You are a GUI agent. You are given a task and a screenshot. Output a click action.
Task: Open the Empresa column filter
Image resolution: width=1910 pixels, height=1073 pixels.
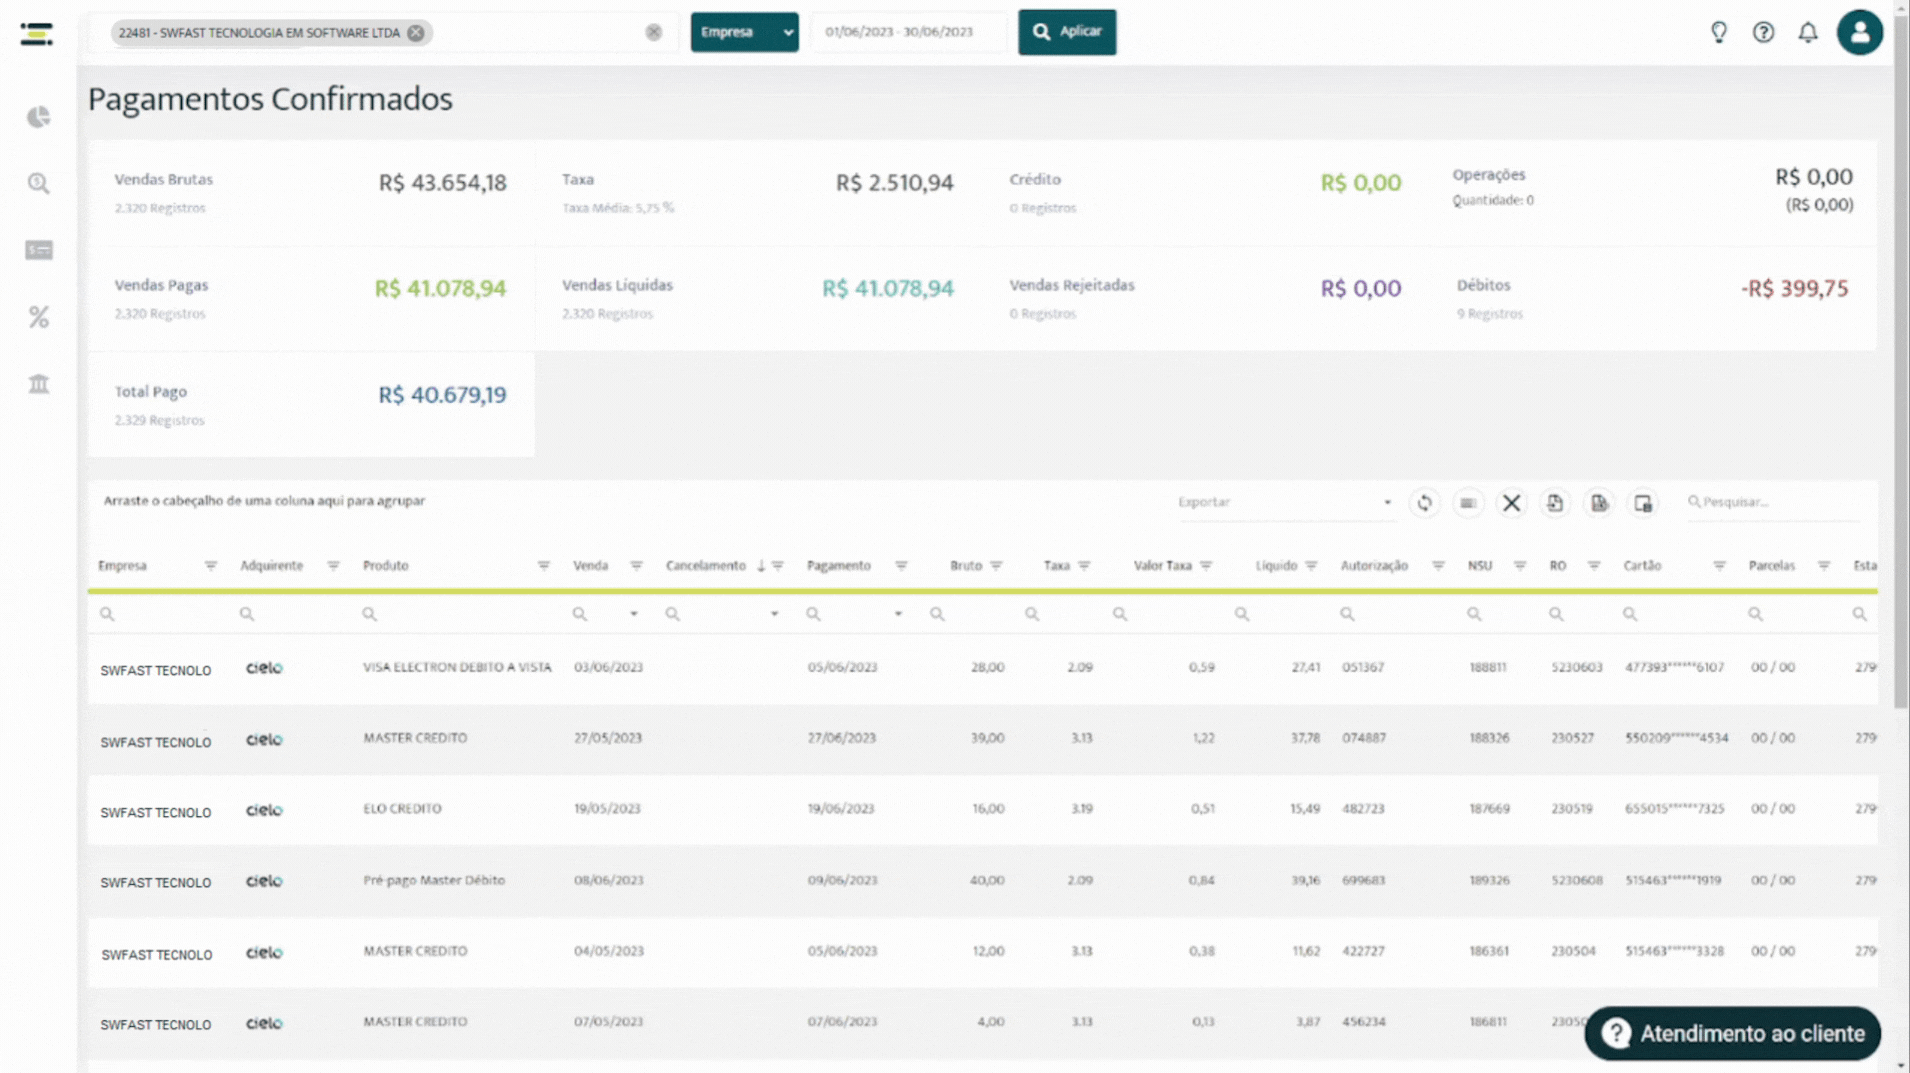[211, 566]
